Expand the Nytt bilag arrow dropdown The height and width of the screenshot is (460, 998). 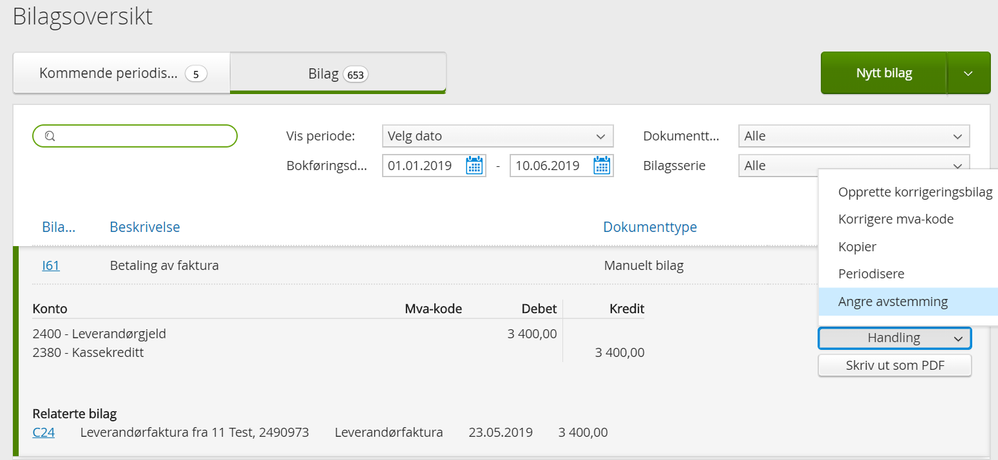968,73
